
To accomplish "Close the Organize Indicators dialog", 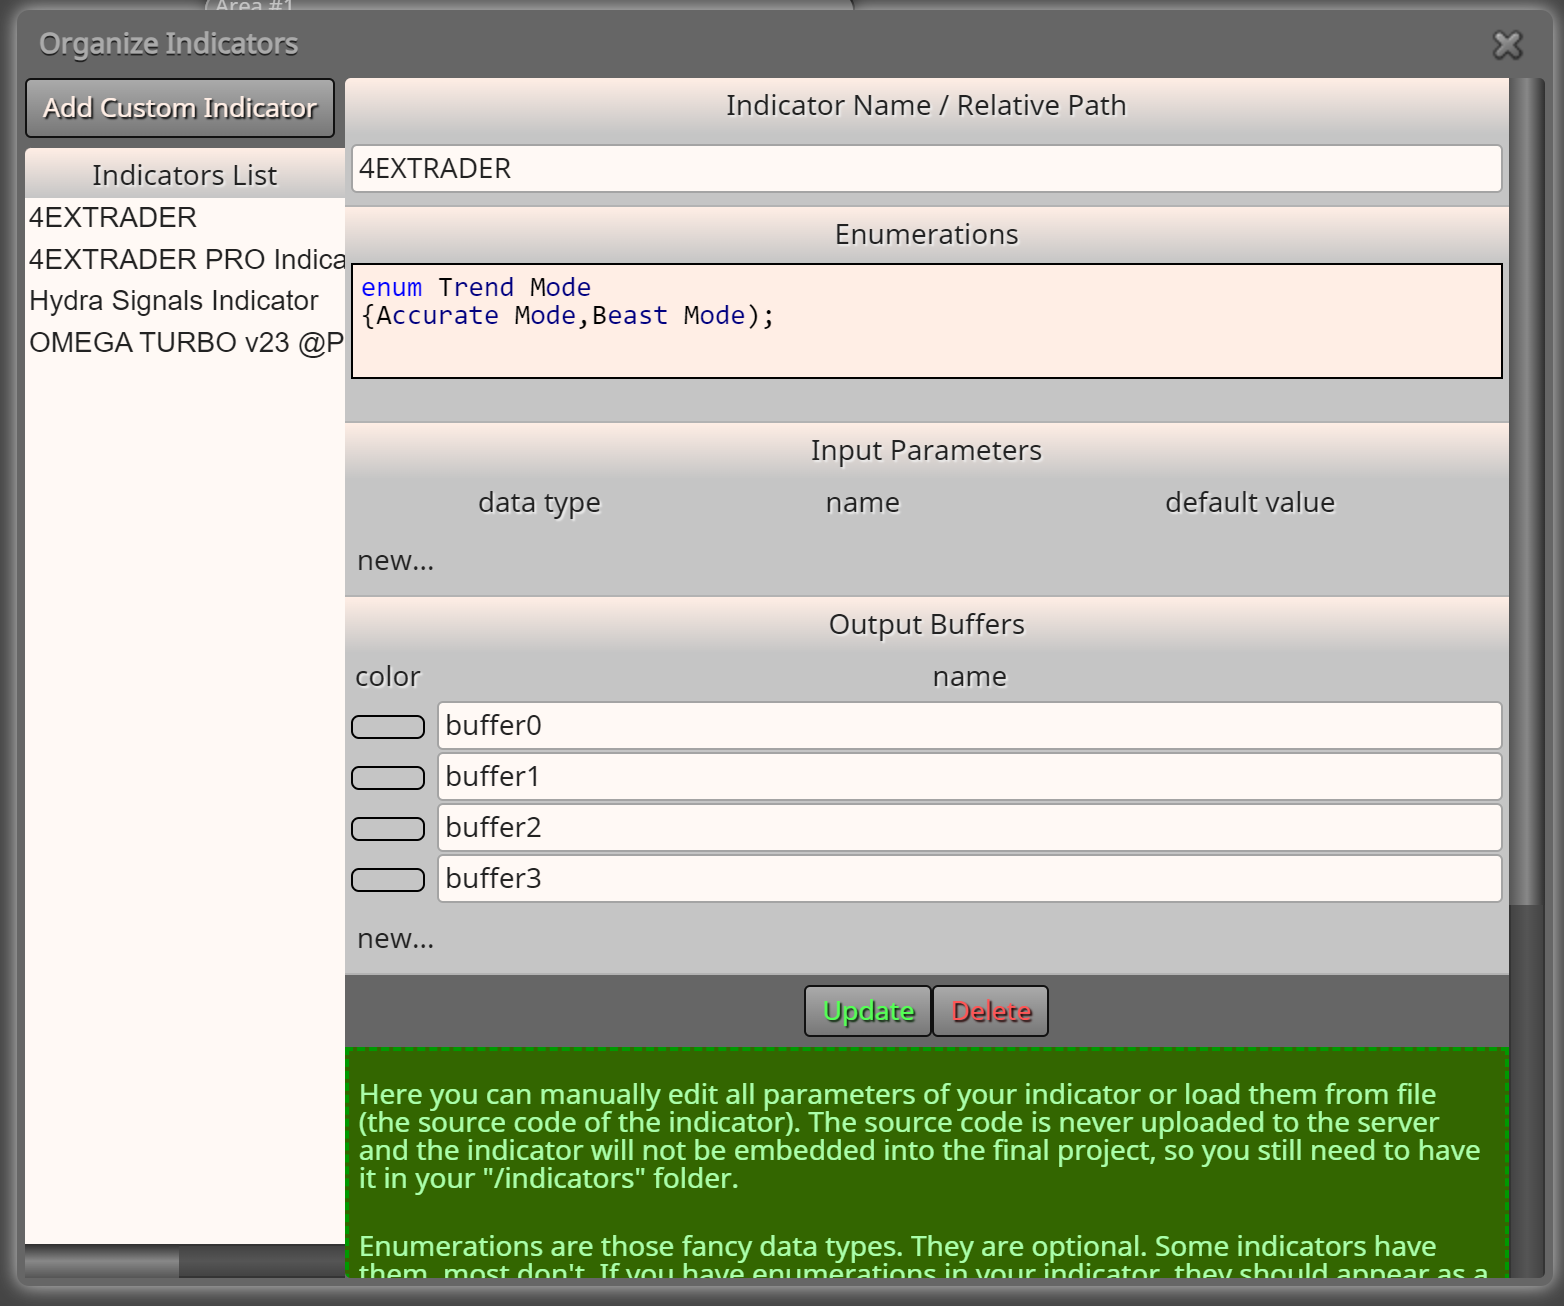I will [x=1507, y=45].
